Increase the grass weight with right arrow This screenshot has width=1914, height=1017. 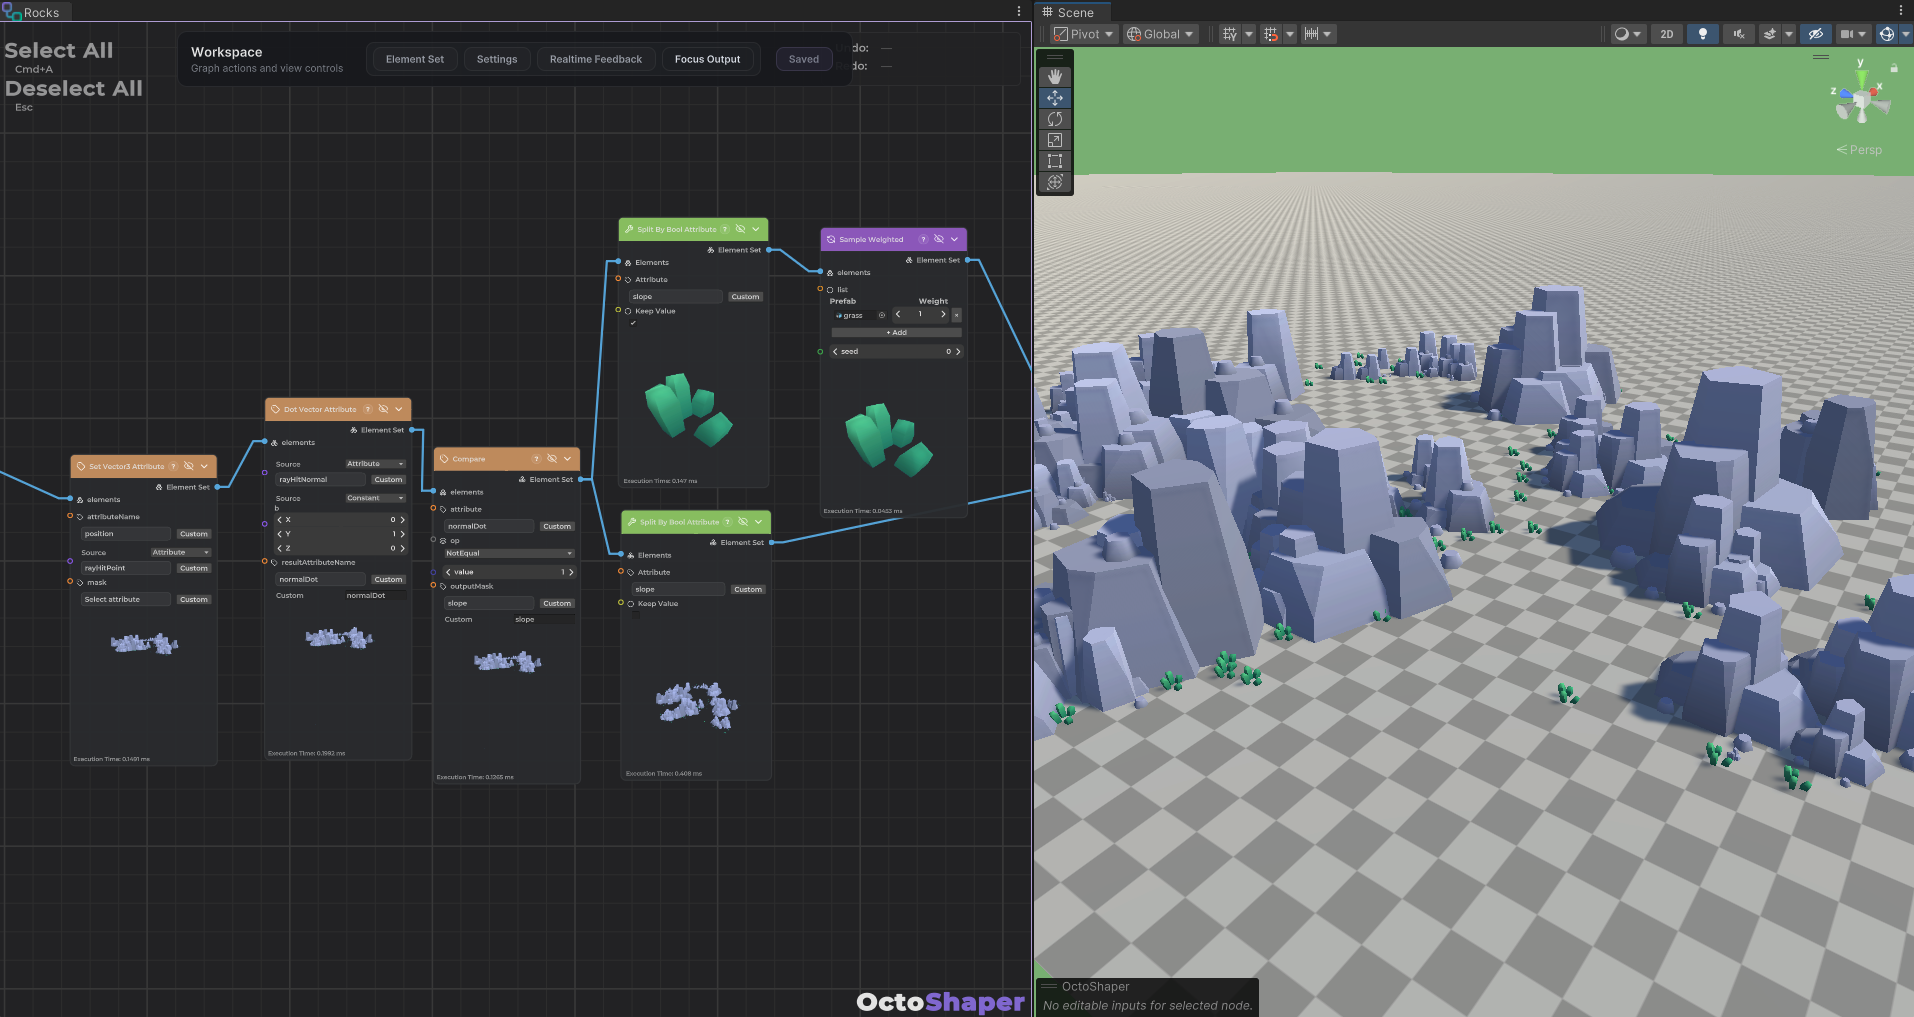click(943, 315)
